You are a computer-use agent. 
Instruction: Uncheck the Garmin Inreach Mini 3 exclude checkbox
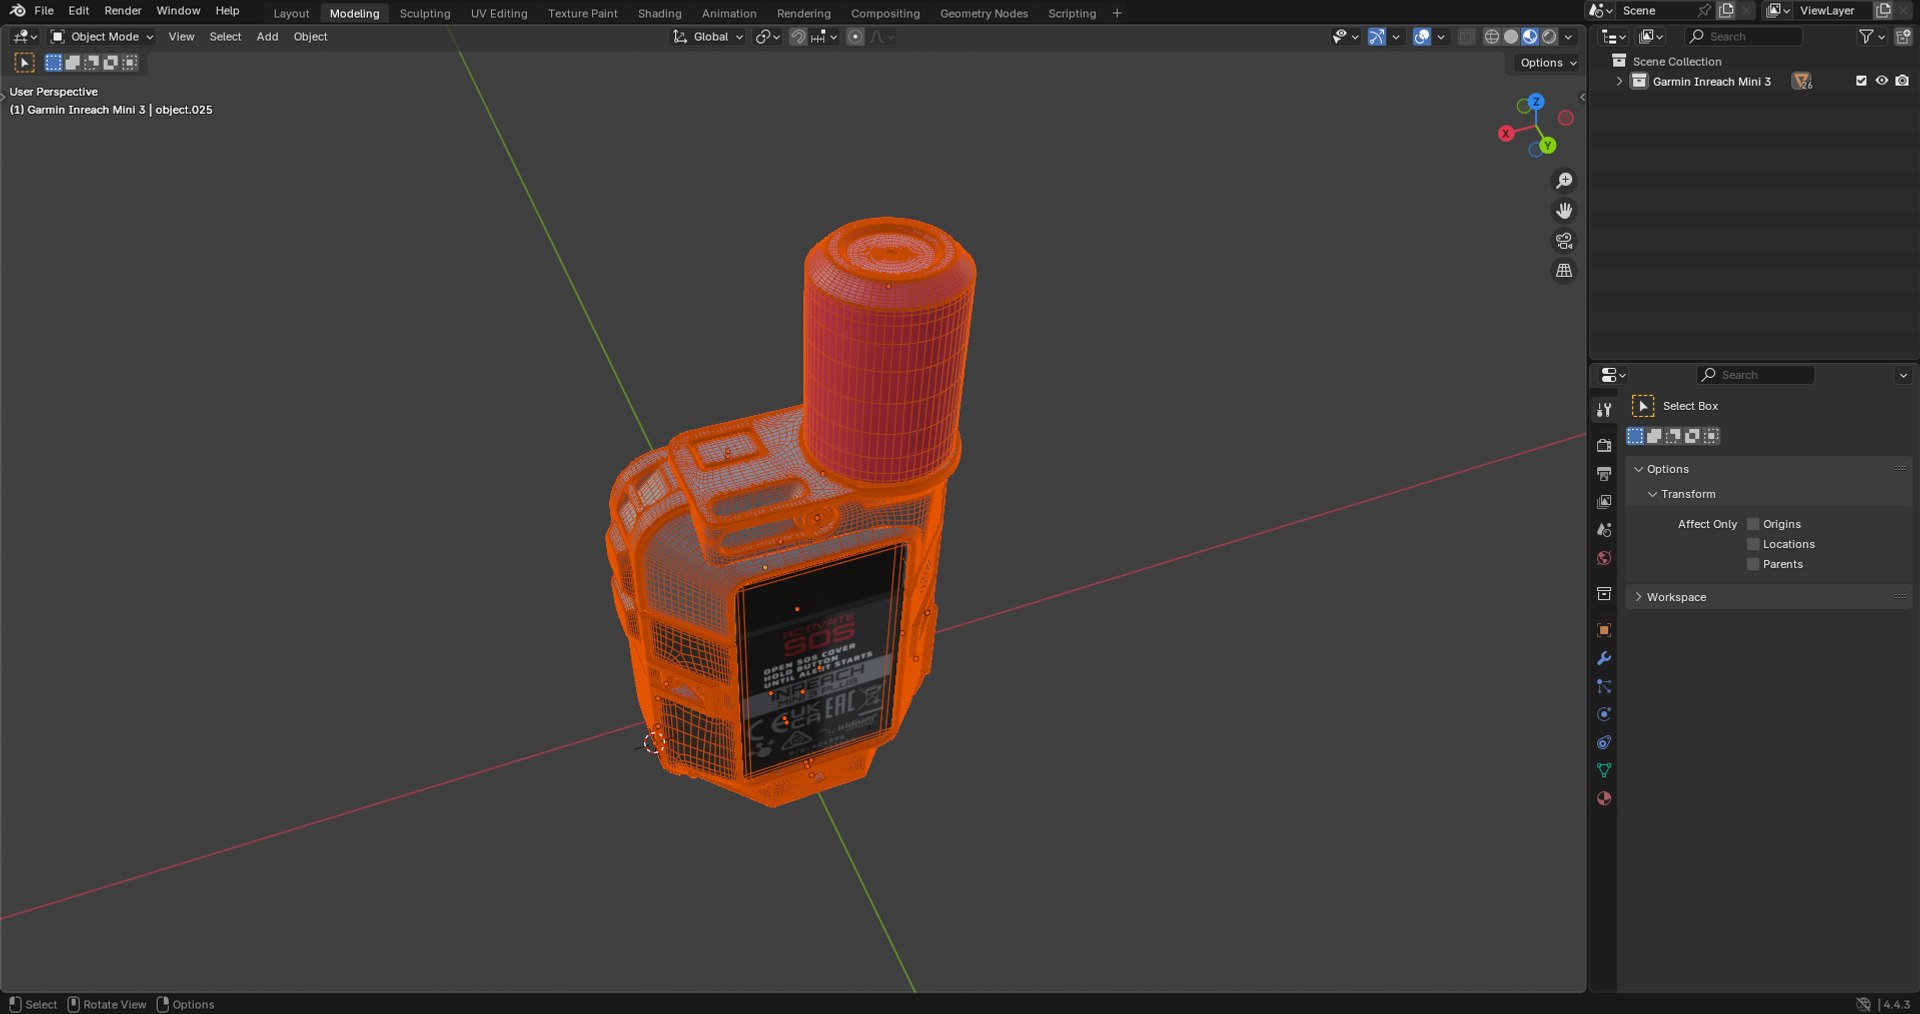[x=1861, y=81]
